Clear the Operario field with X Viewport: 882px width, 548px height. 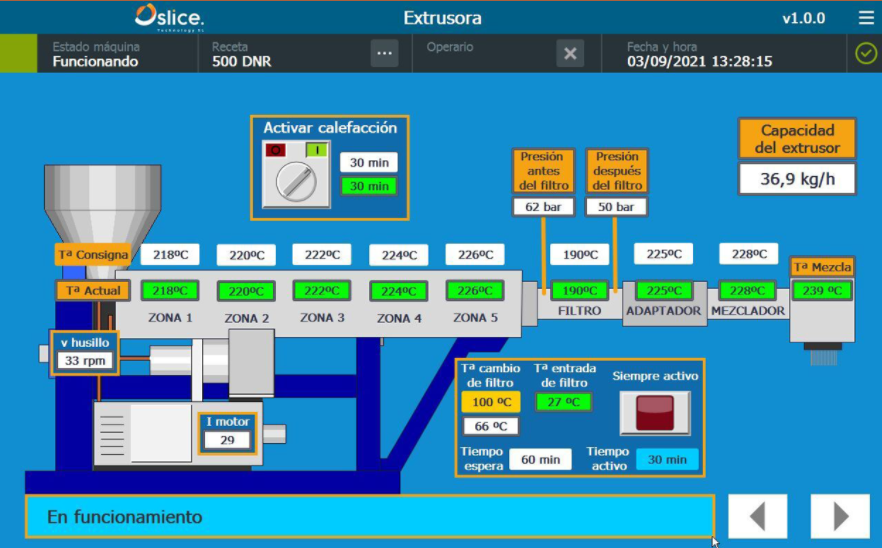[570, 54]
